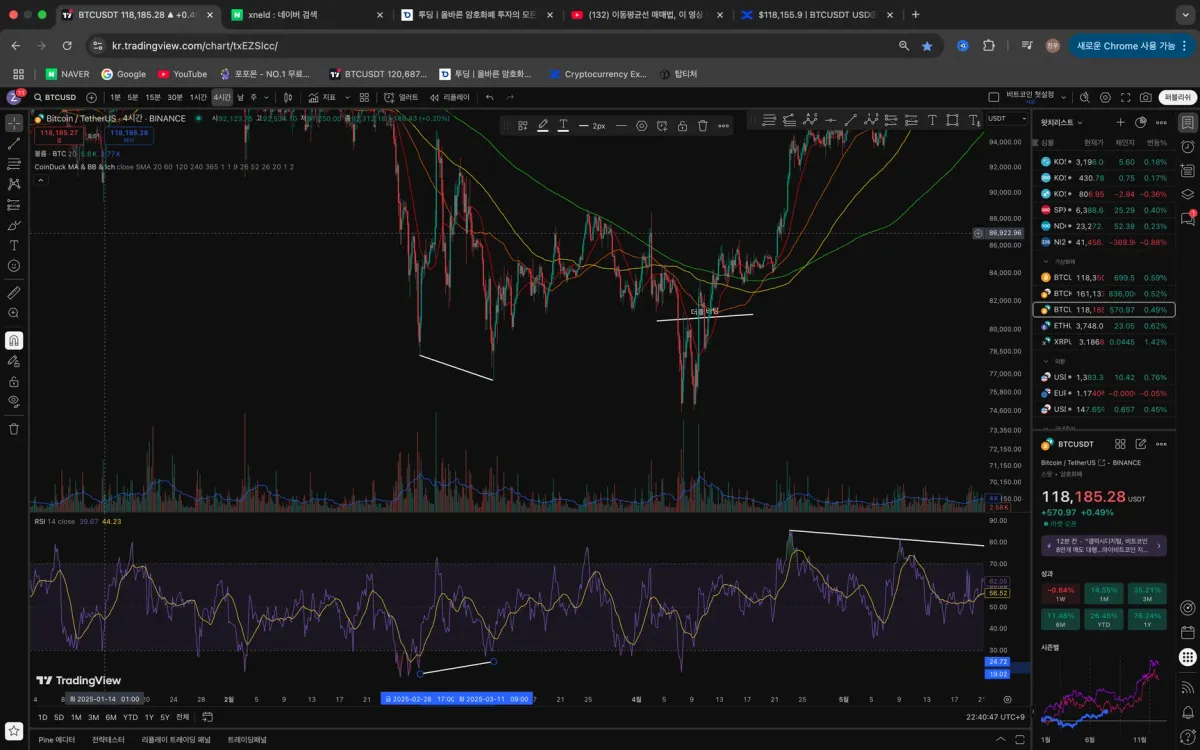Viewport: 1200px width, 750px height.
Task: Click the YTD performance tile
Action: (x=1103, y=619)
